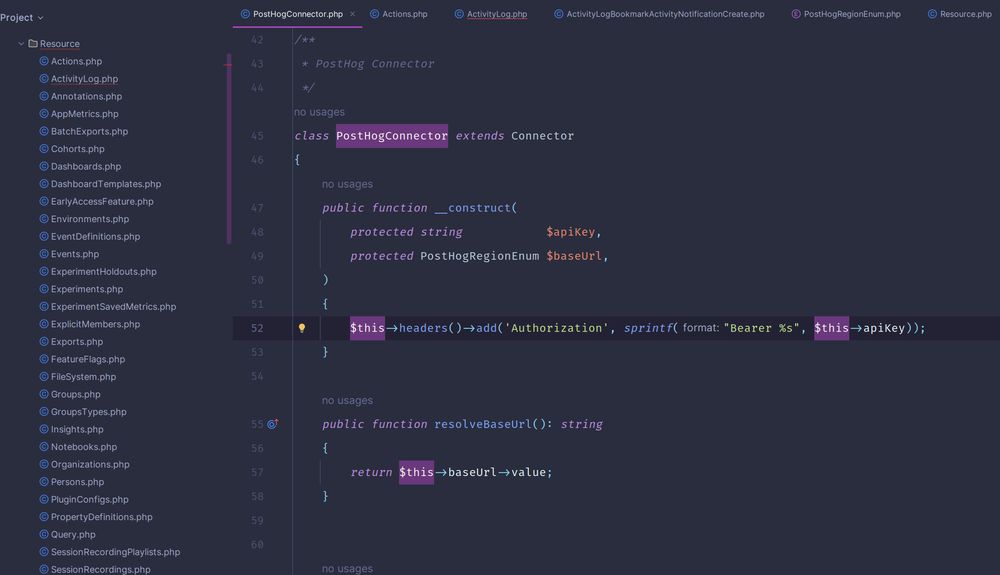This screenshot has width=1000, height=575.
Task: Click the class icon beside Insights.php in tree
Action: point(44,430)
